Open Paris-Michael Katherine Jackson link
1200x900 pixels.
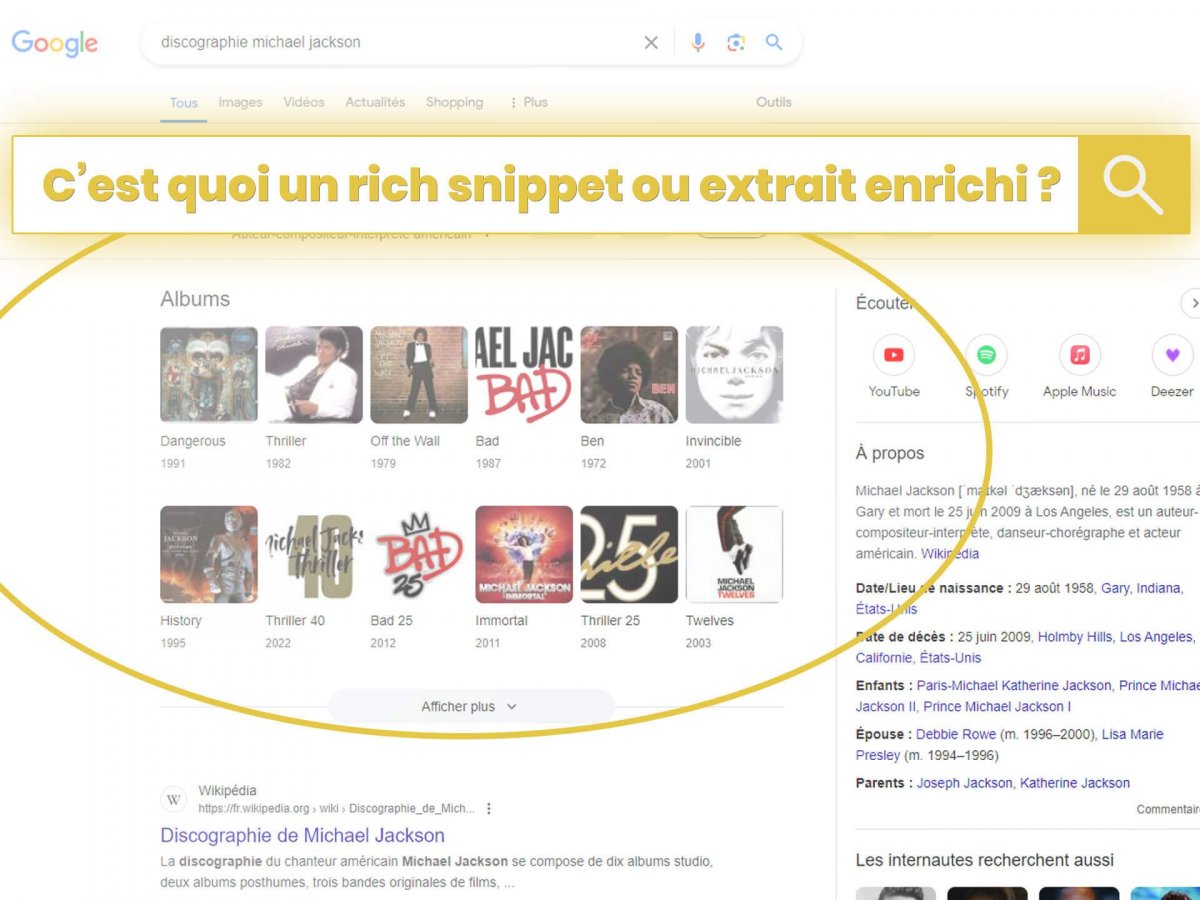click(x=1014, y=685)
